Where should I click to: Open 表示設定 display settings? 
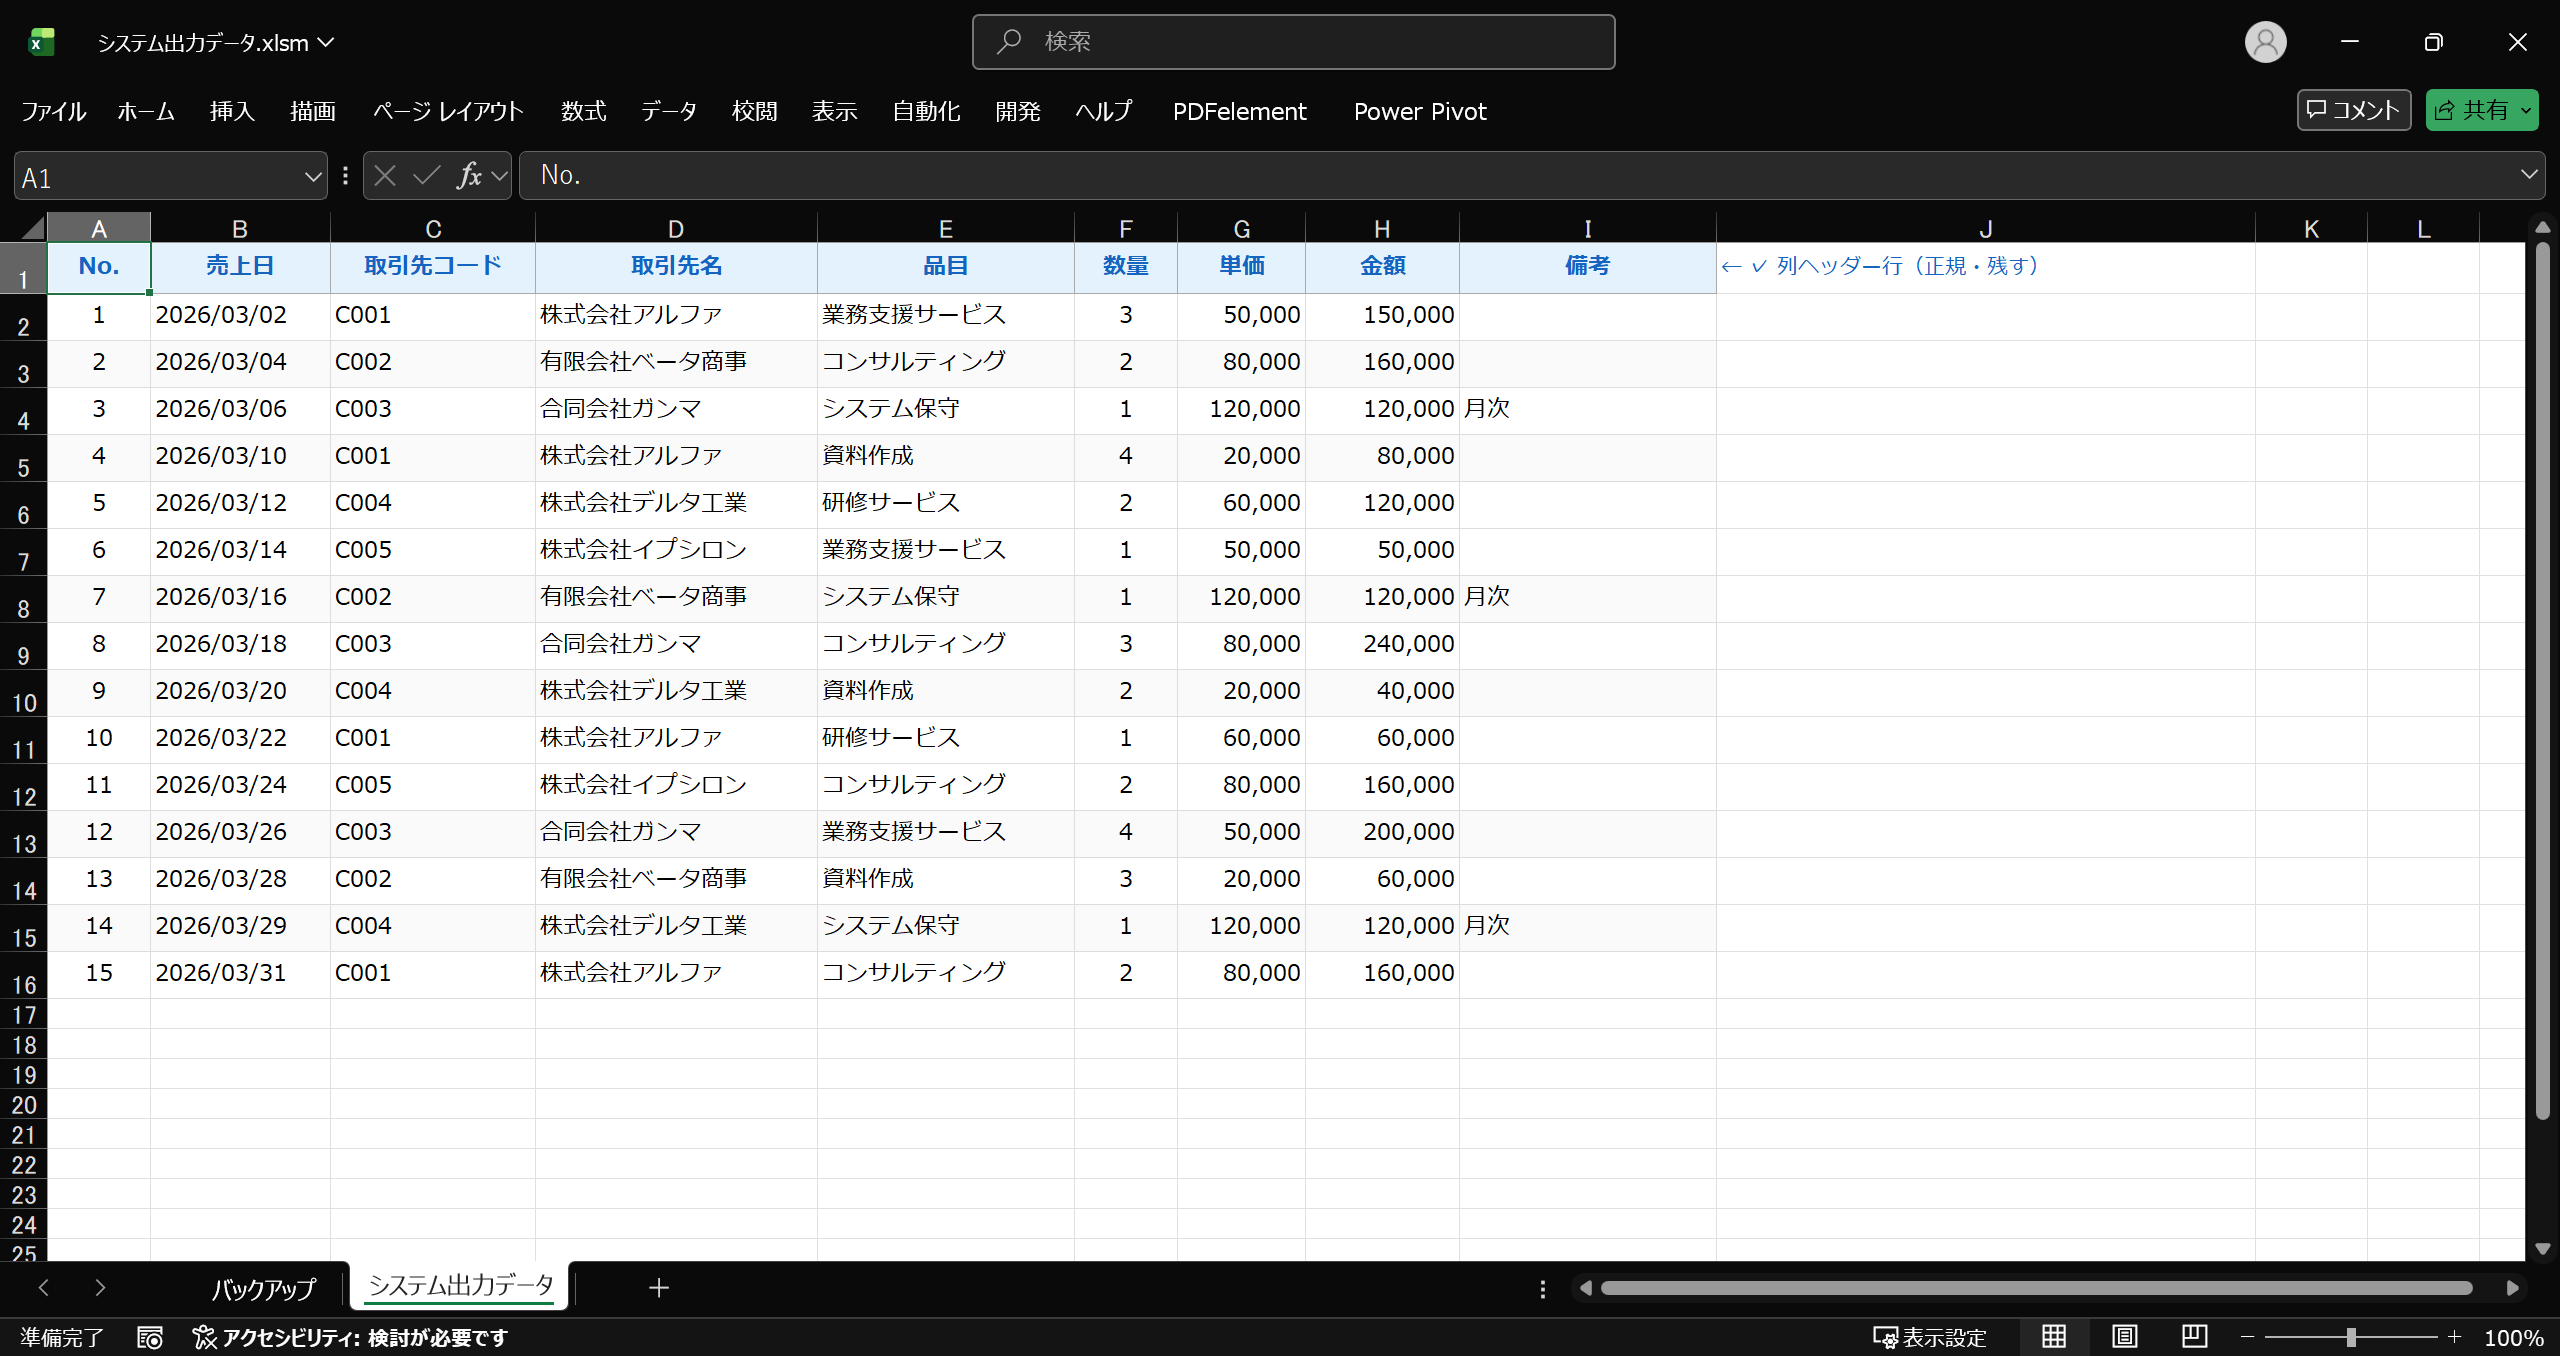pos(1929,1337)
